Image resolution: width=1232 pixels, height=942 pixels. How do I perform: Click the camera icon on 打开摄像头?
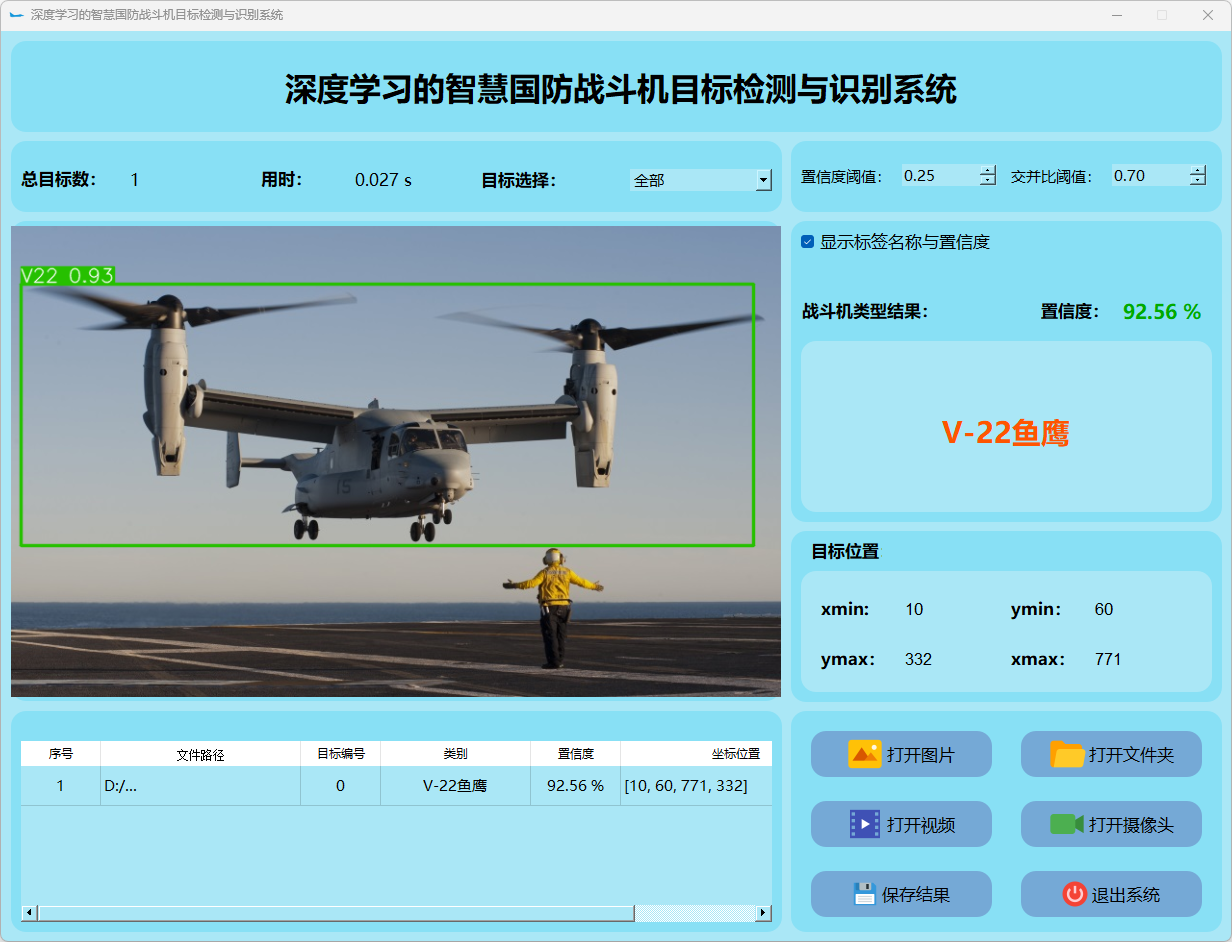point(1067,824)
